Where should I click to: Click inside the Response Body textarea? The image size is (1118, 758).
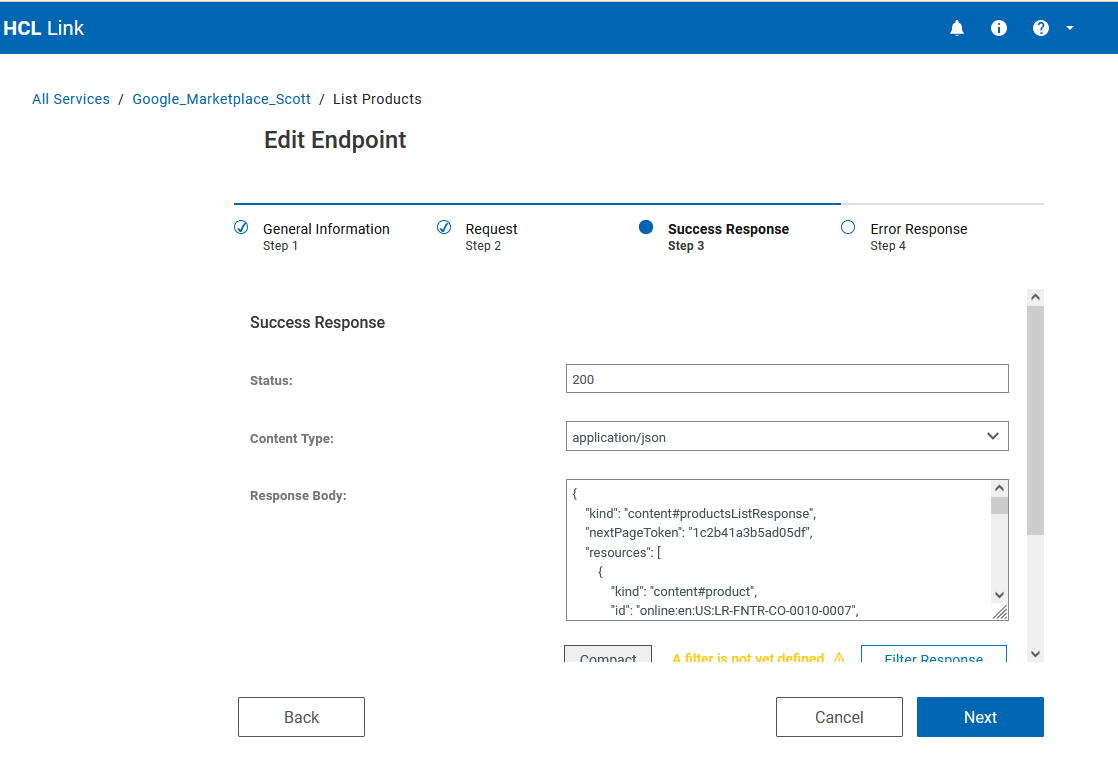(779, 550)
